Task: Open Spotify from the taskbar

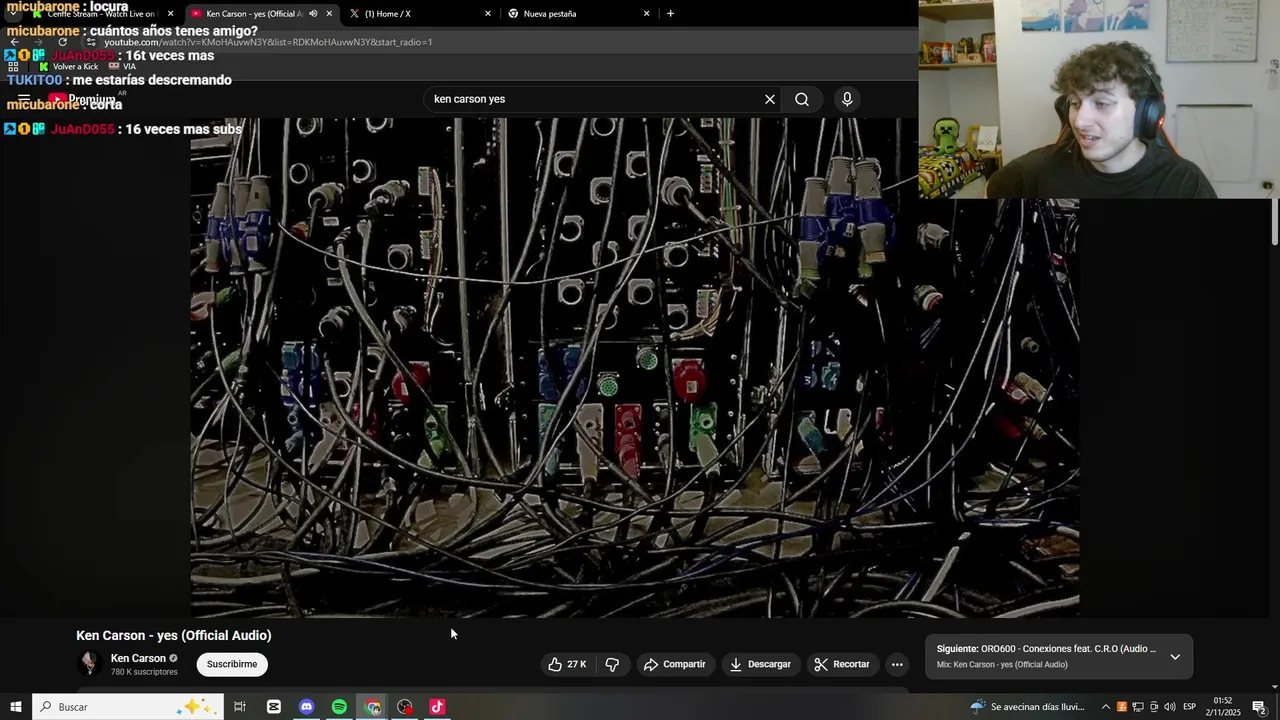Action: [339, 707]
